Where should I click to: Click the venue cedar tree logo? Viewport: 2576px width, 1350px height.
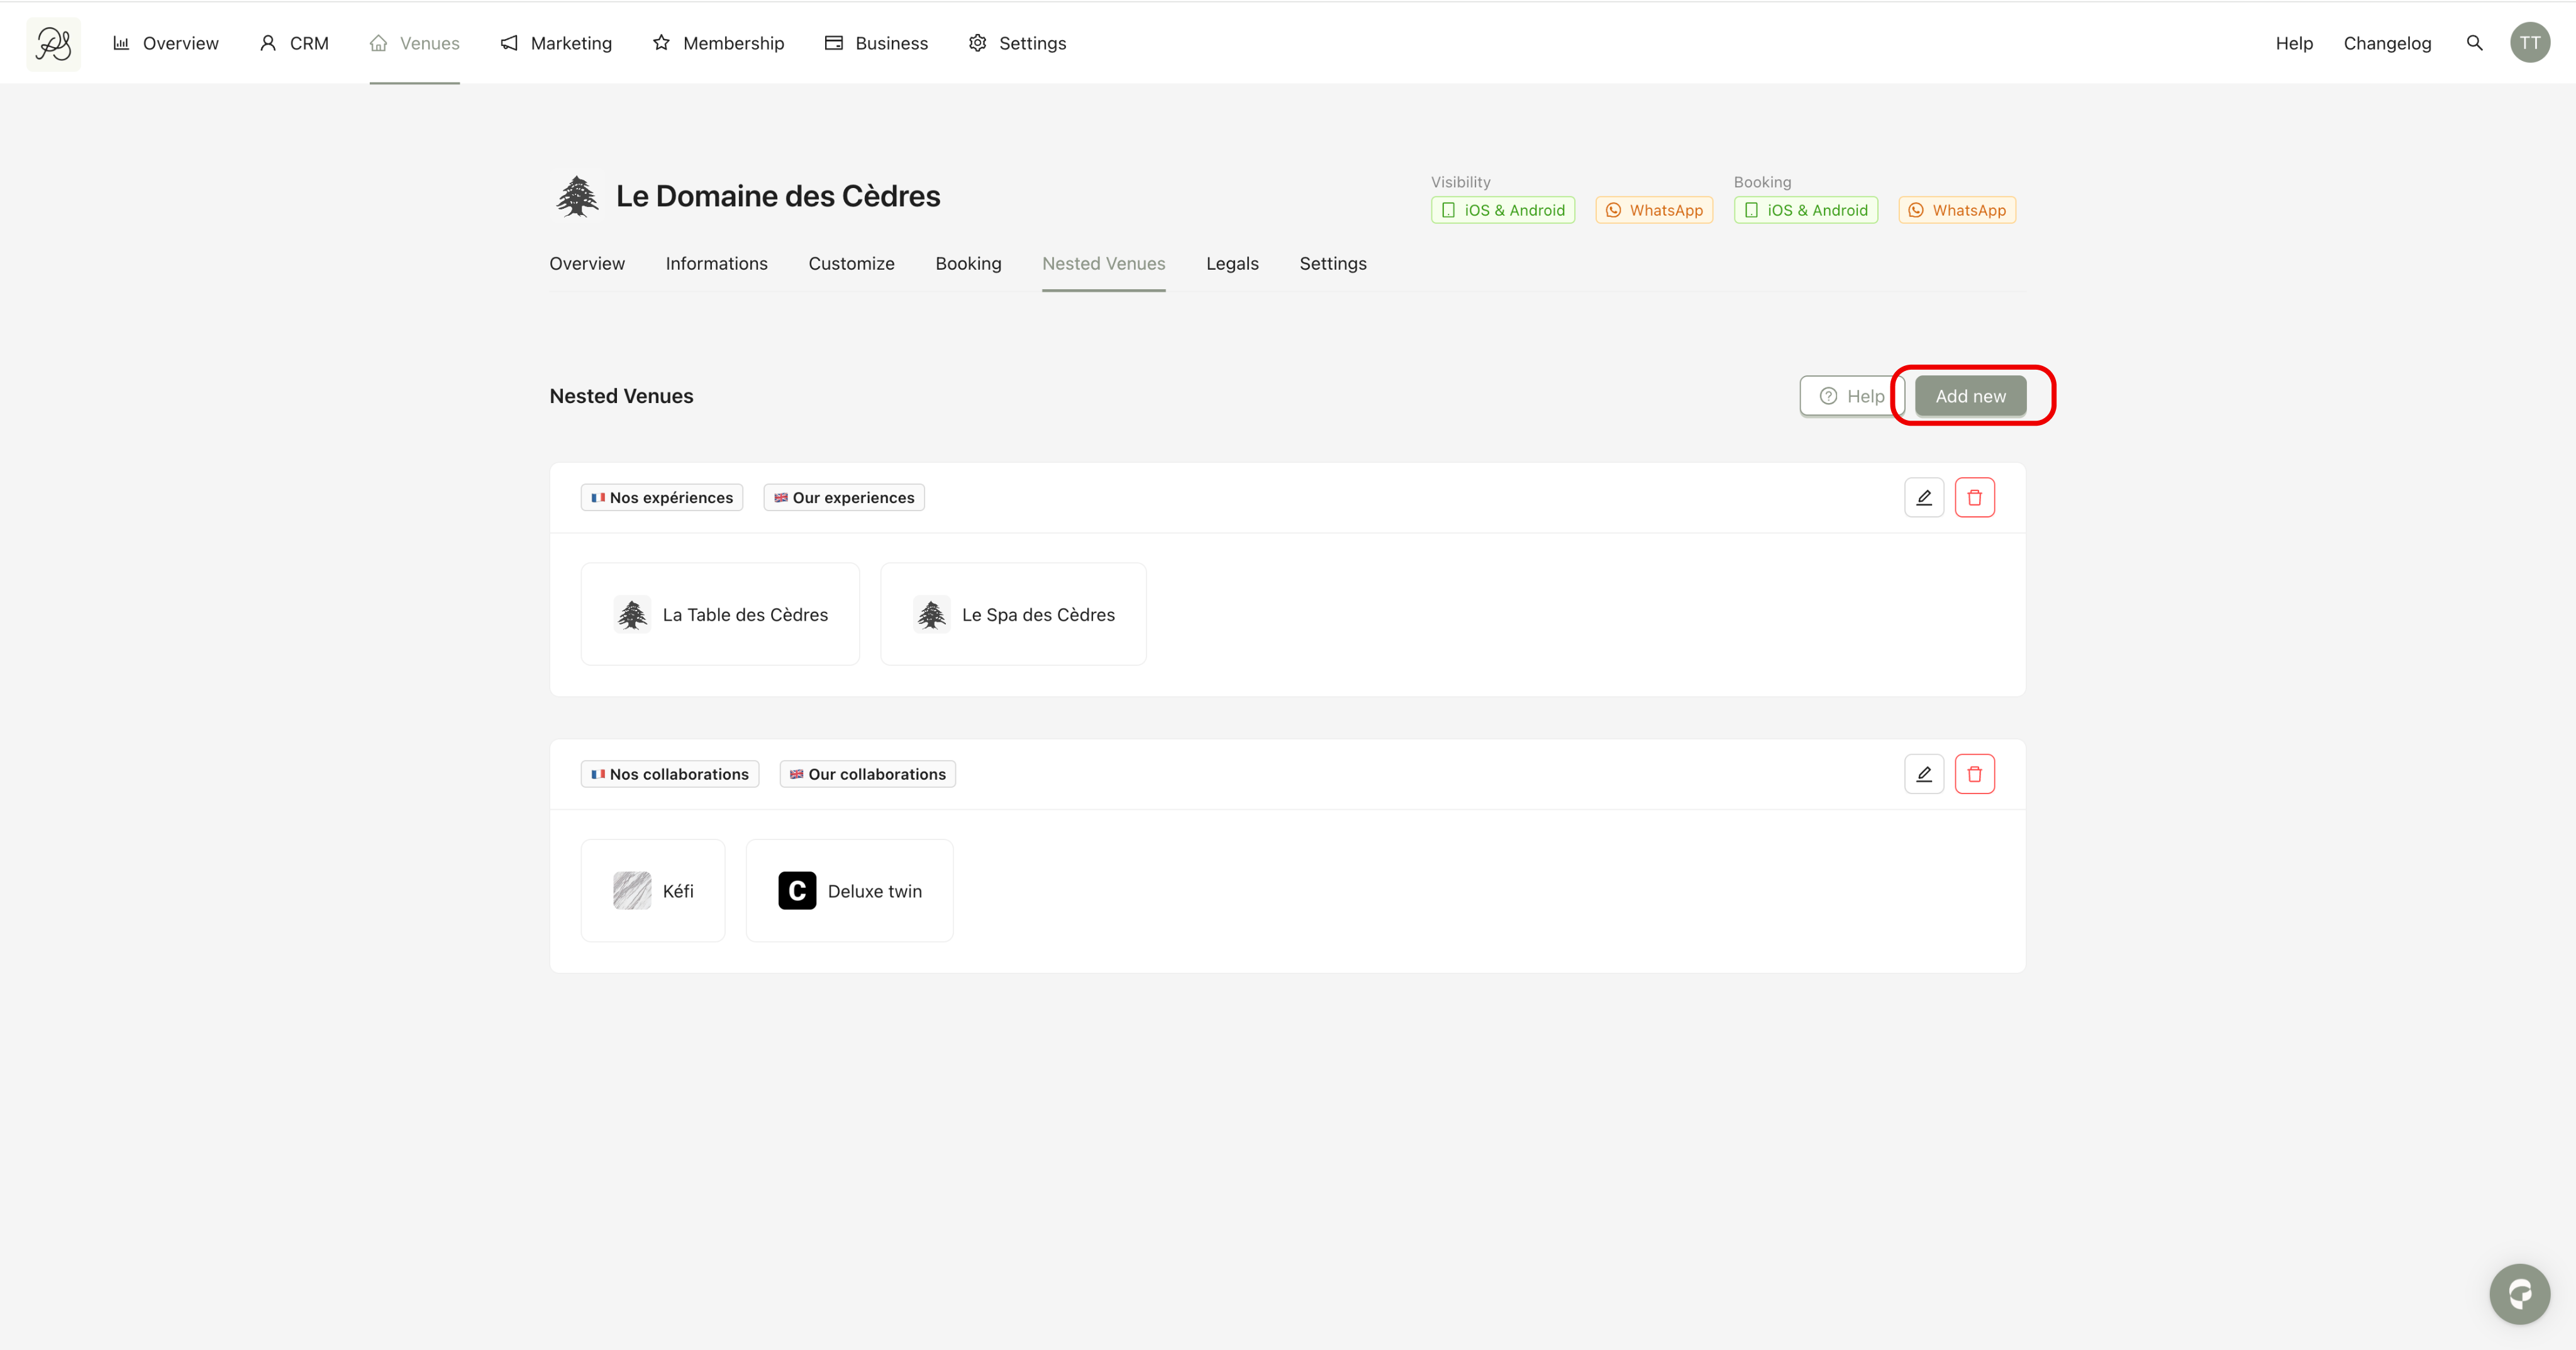[577, 196]
